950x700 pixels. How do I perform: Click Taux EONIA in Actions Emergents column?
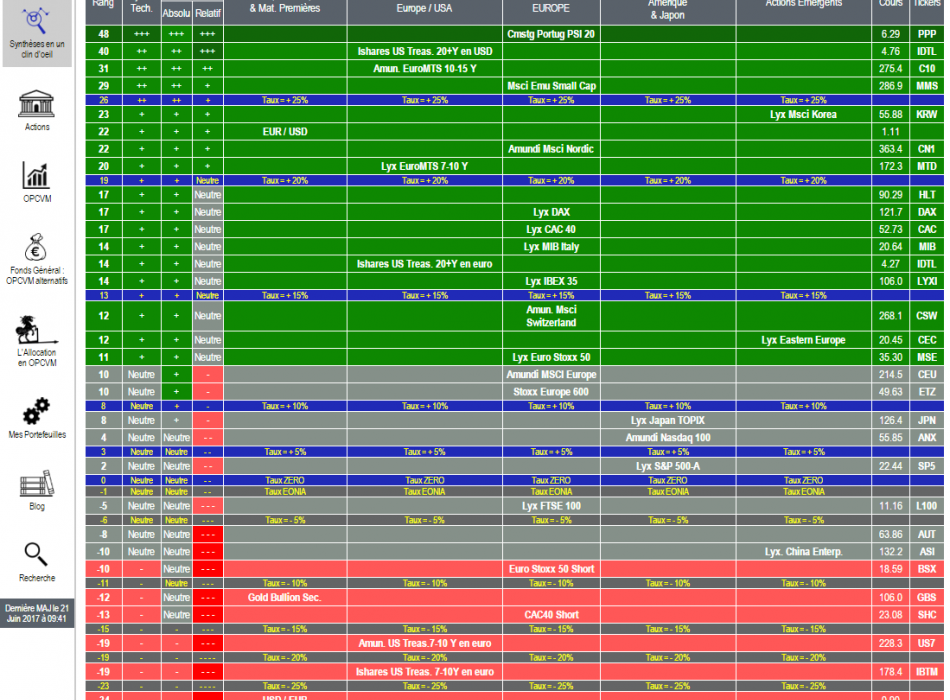[x=803, y=492]
